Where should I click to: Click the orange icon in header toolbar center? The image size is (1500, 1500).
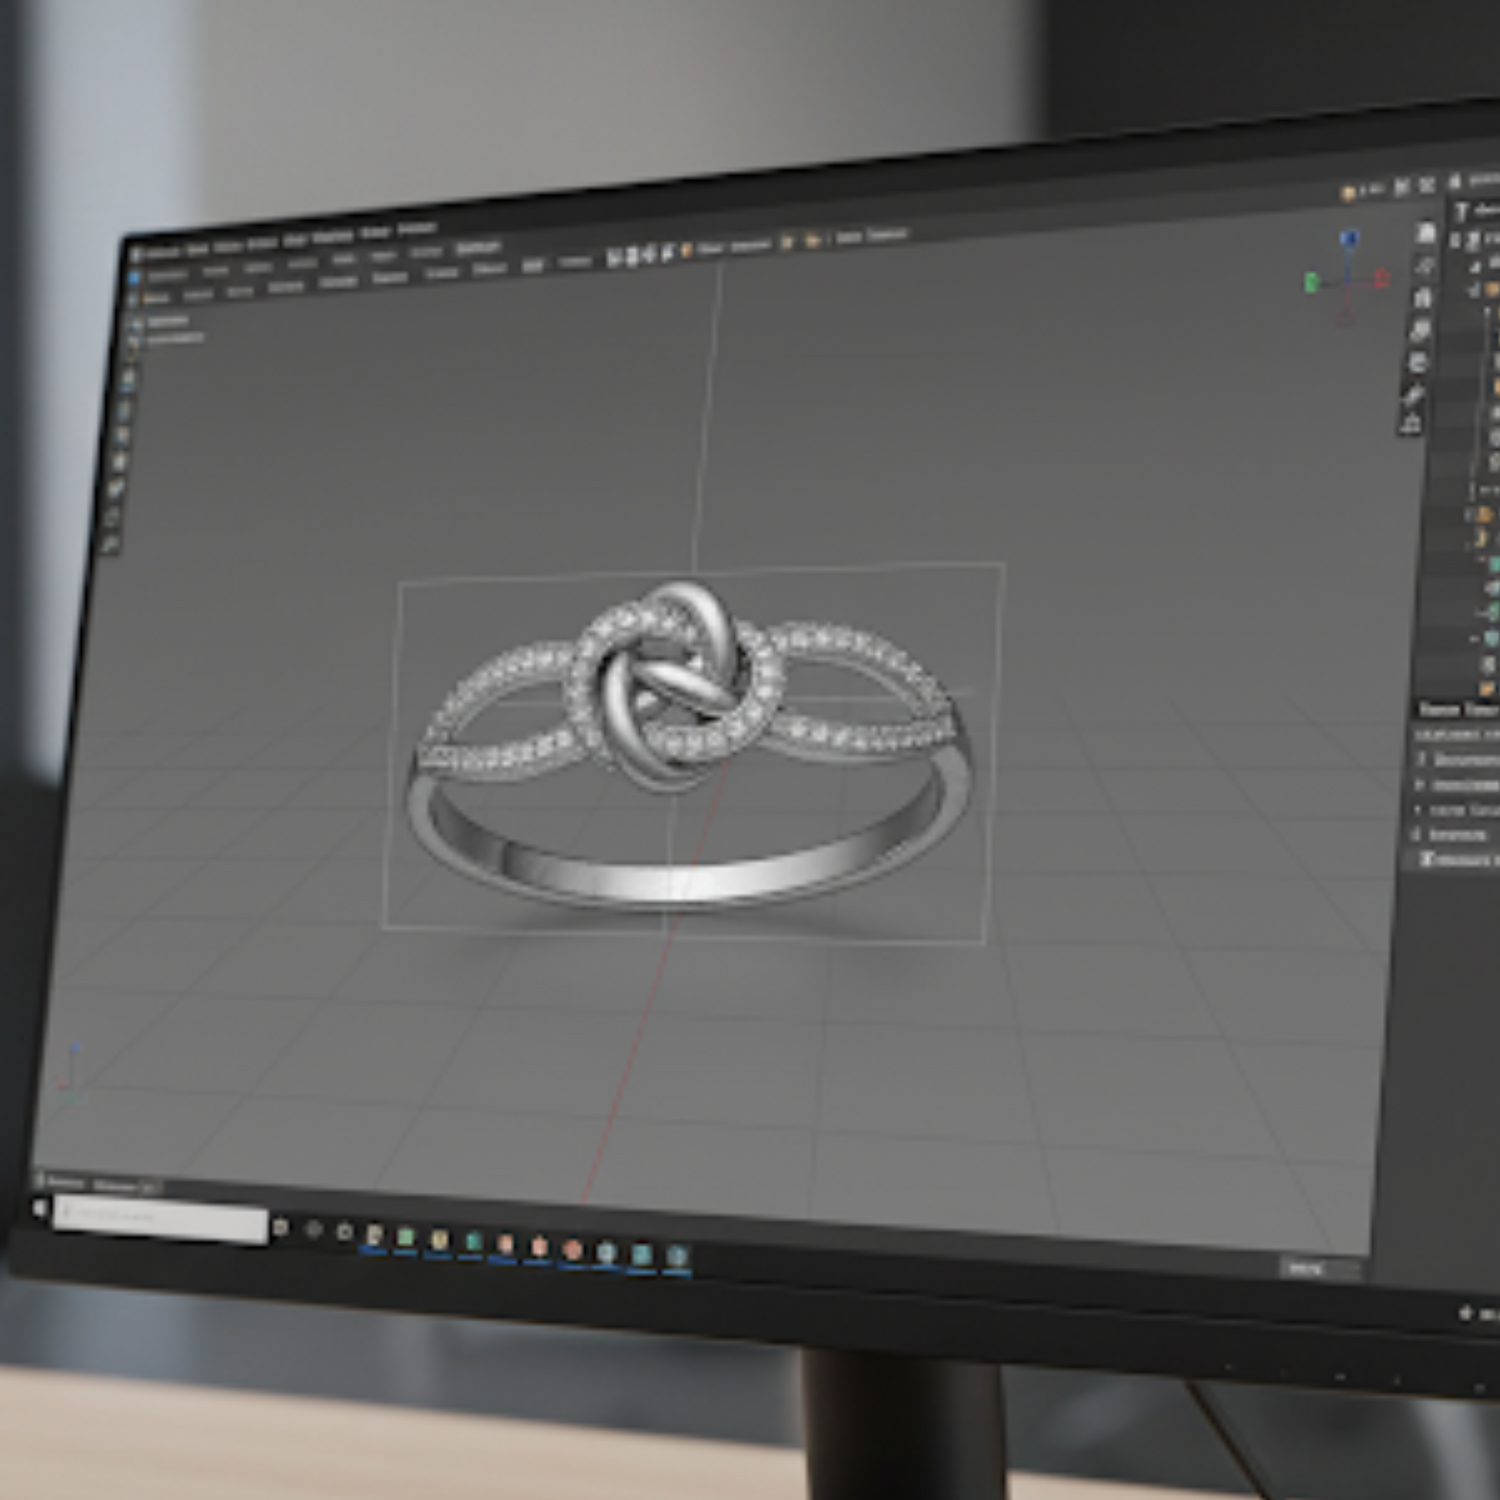click(x=686, y=251)
